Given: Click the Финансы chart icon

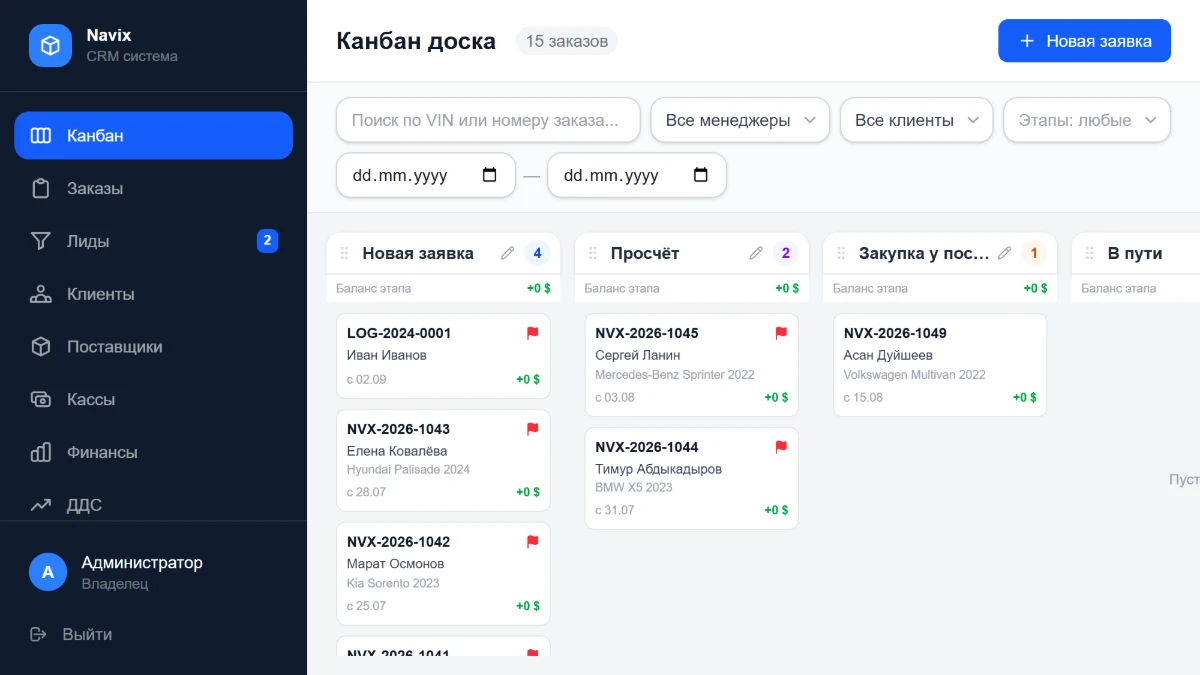Looking at the screenshot, I should click(41, 452).
